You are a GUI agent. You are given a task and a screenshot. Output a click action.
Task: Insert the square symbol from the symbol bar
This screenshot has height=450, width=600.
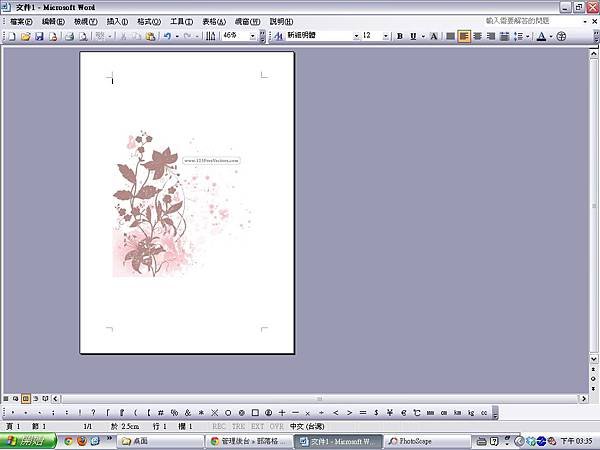point(255,412)
